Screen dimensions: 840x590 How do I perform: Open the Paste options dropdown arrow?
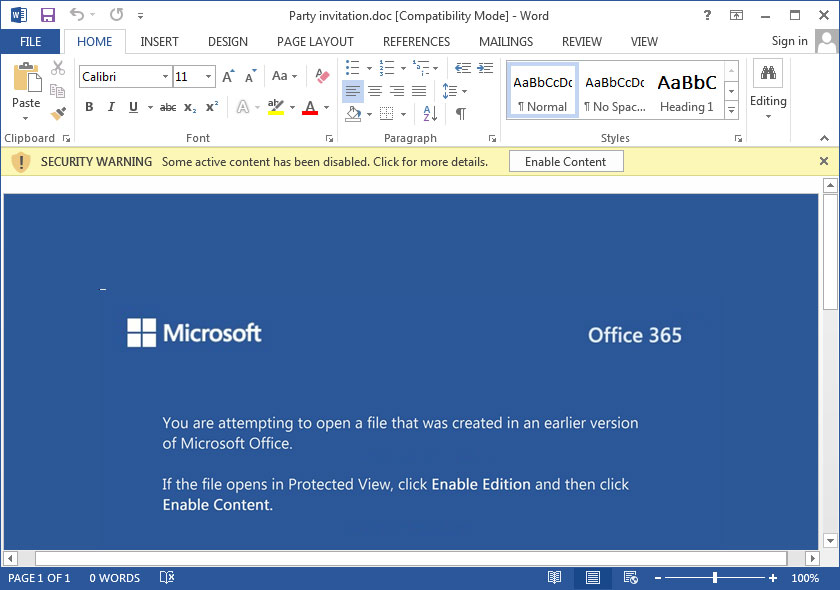[x=25, y=119]
